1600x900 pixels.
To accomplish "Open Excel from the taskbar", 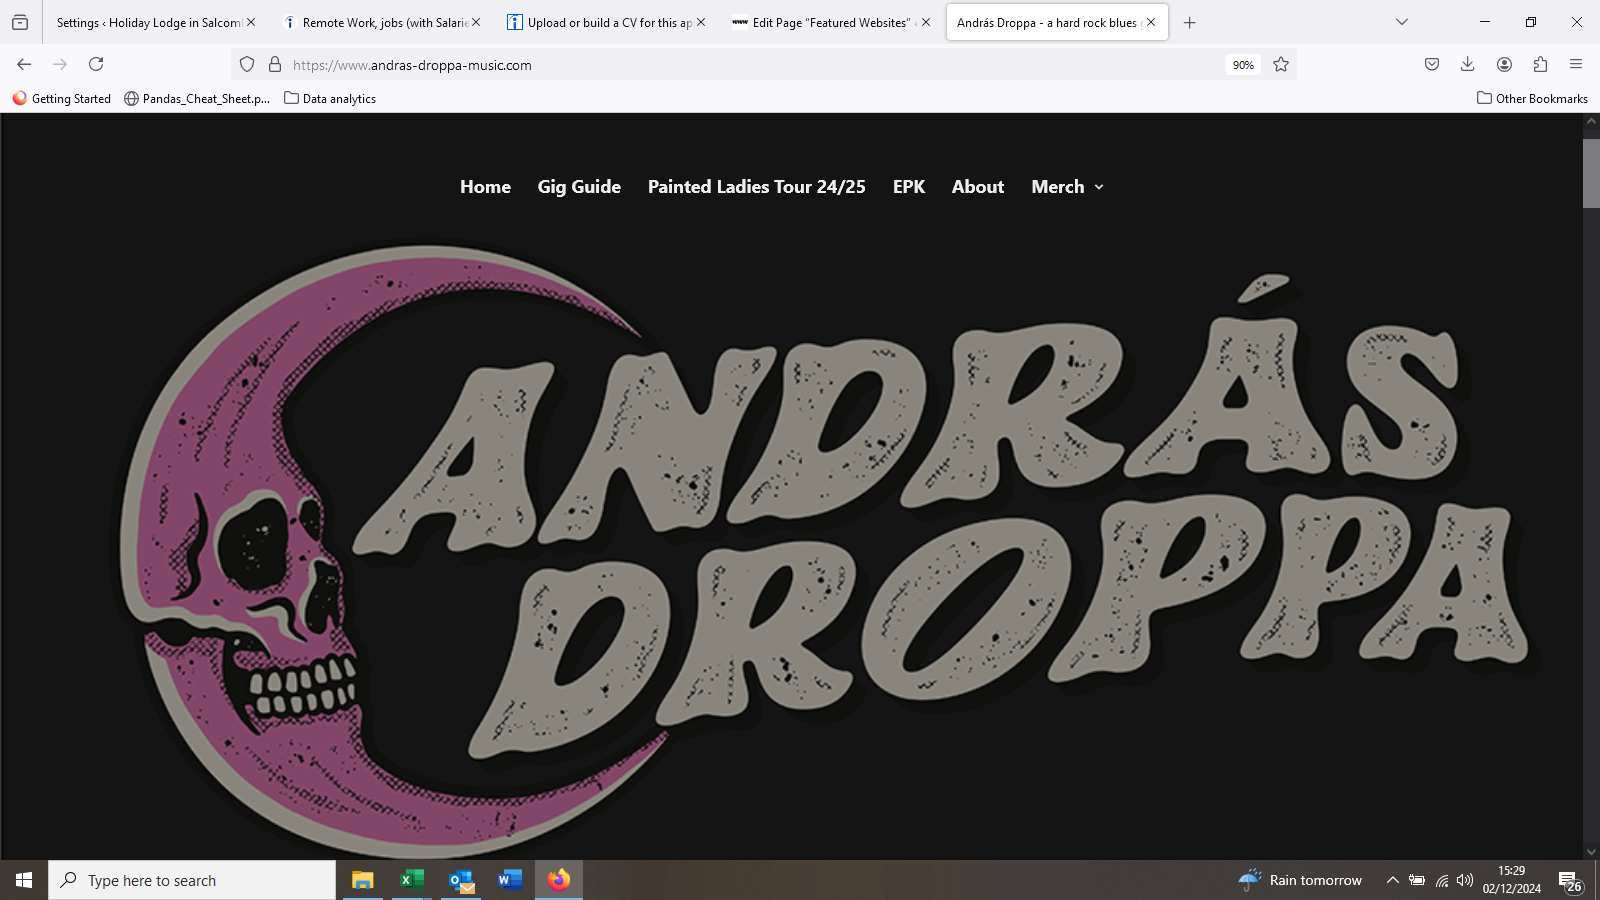I will click(x=411, y=880).
